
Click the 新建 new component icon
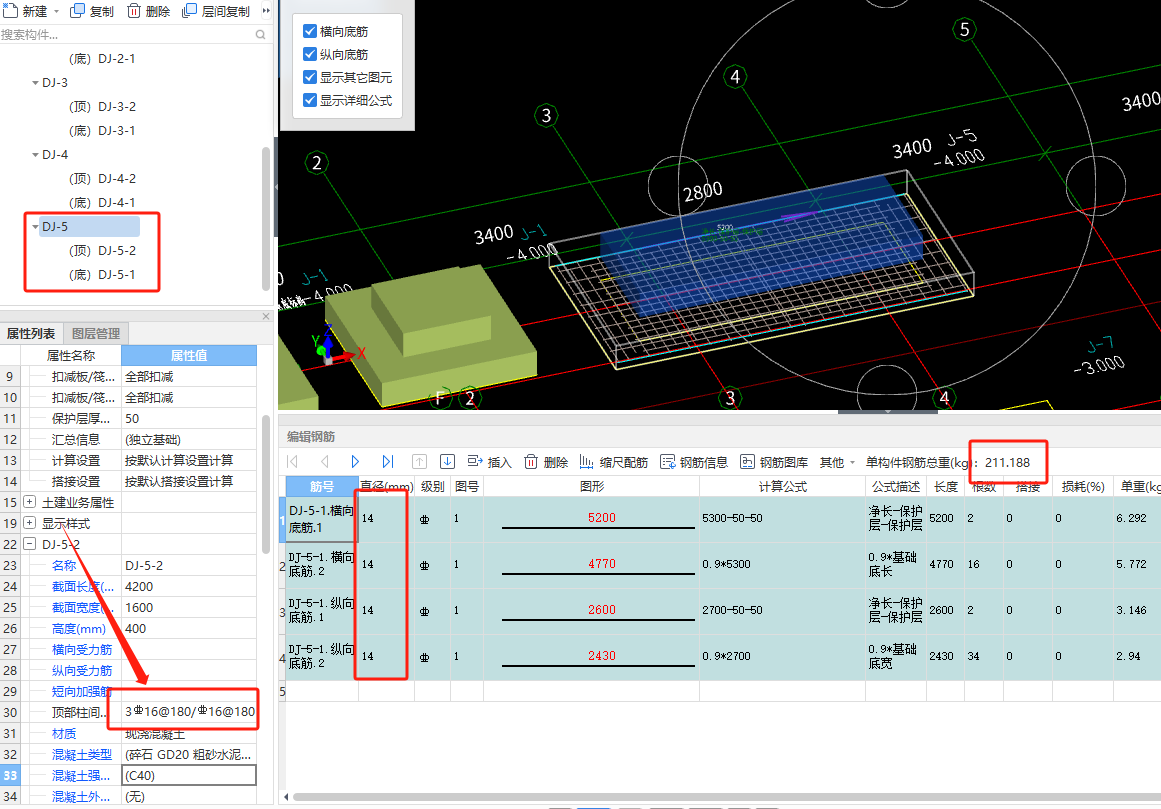click(x=10, y=10)
